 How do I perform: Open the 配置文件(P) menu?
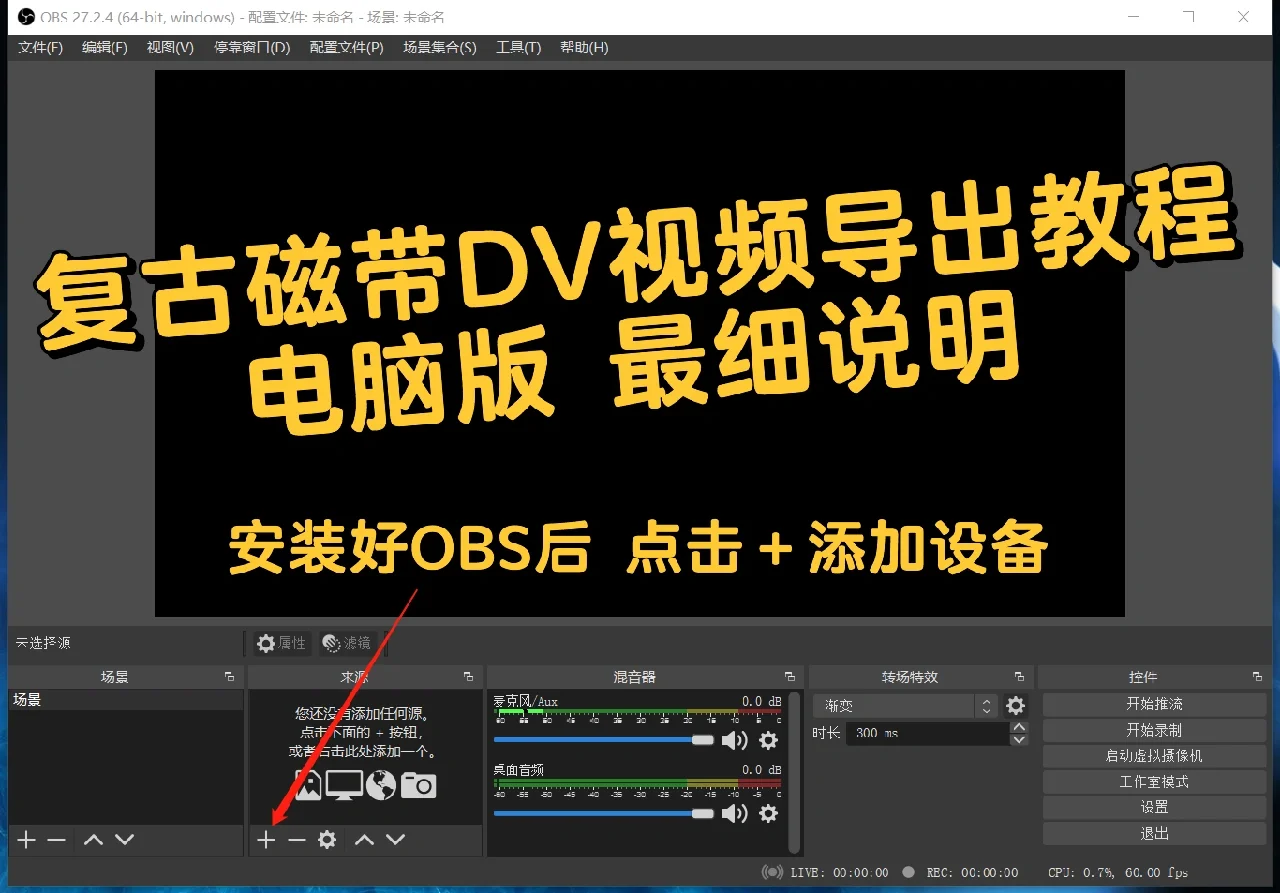tap(346, 47)
